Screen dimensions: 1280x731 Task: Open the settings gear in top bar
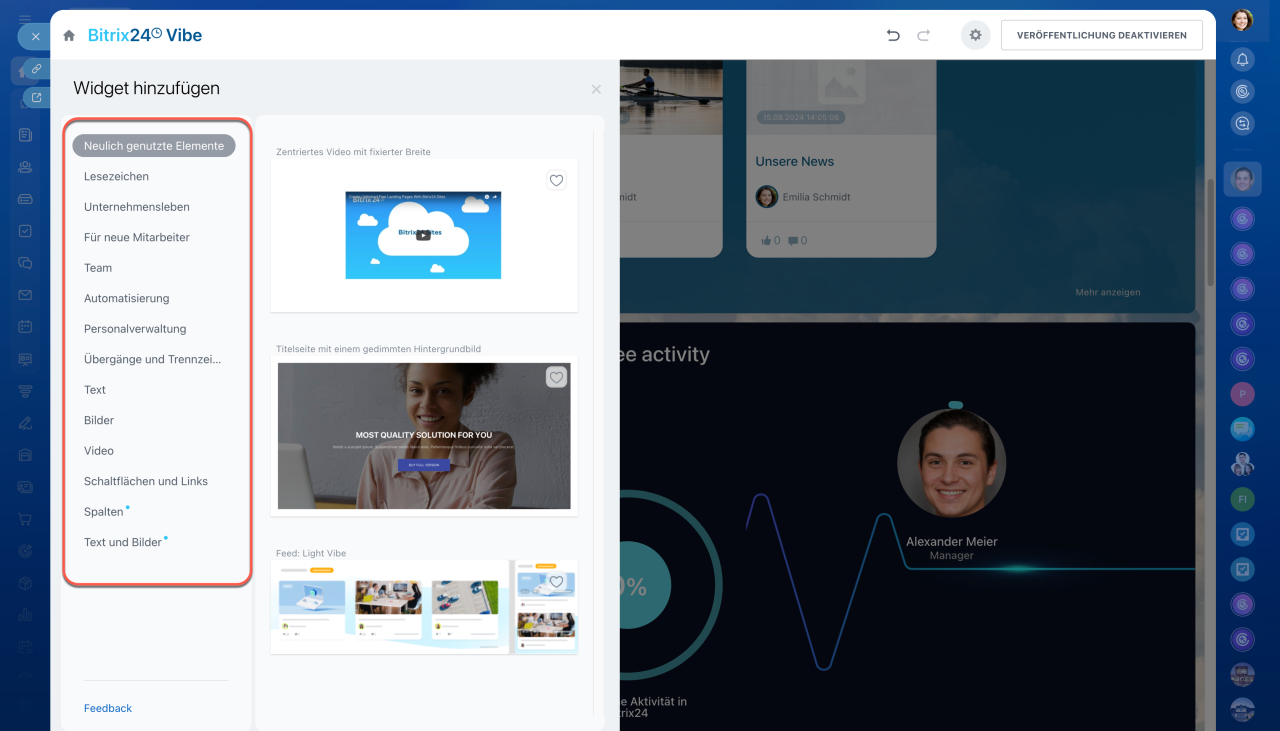pyautogui.click(x=976, y=35)
